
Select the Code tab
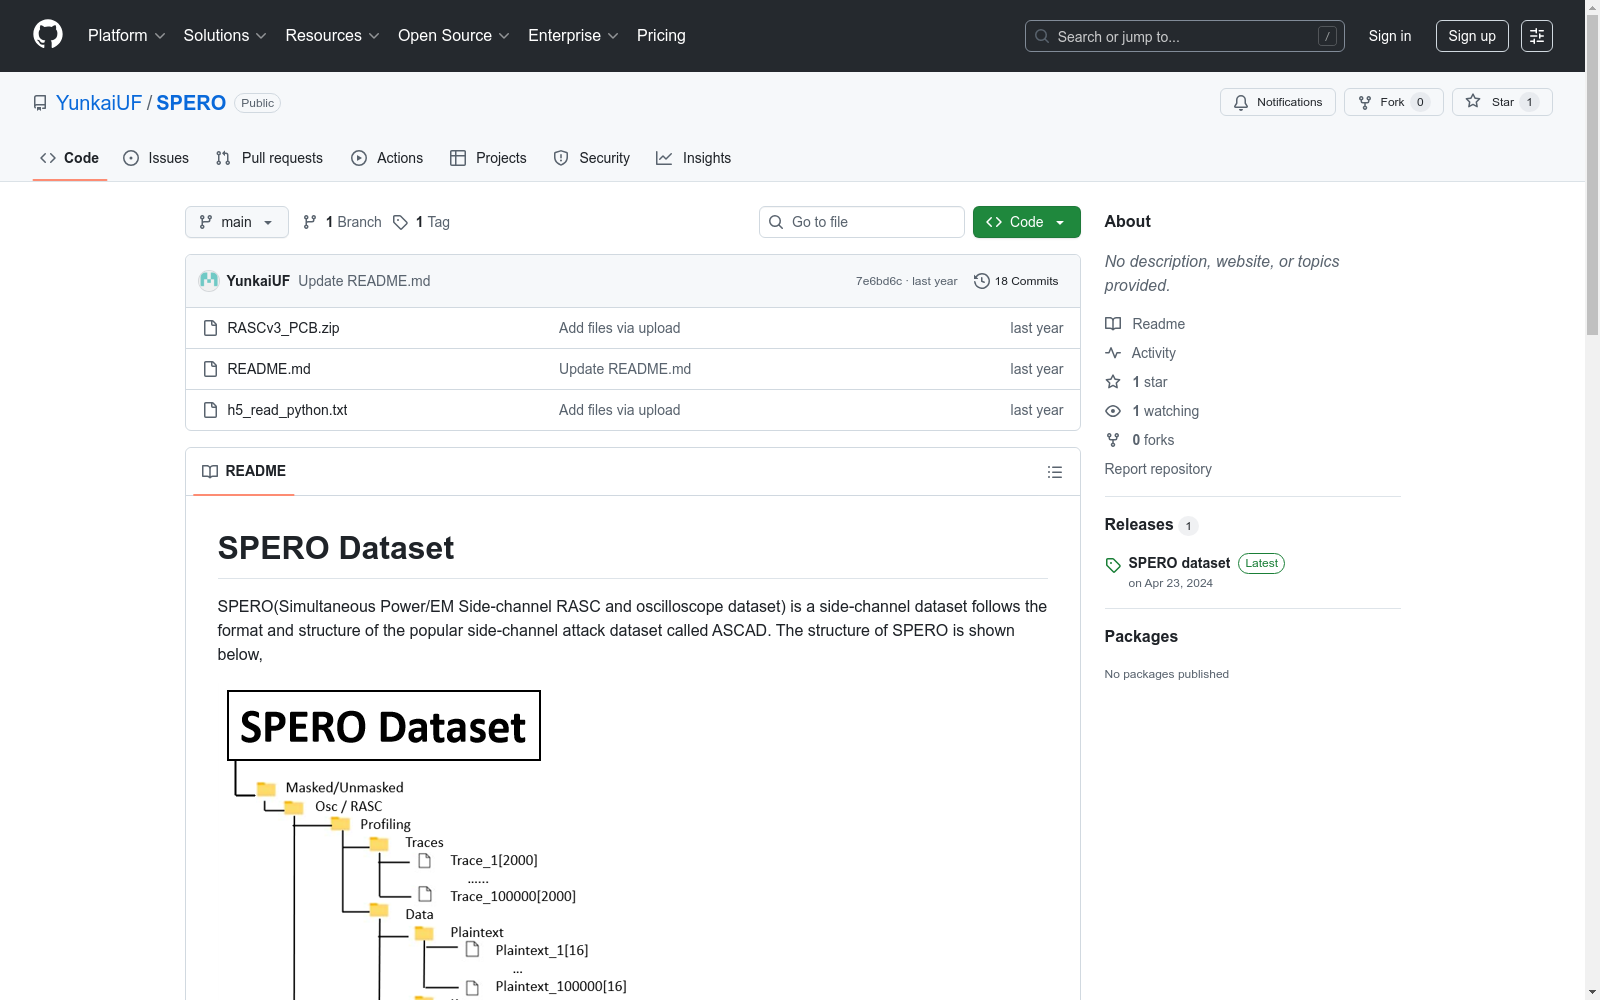click(69, 158)
